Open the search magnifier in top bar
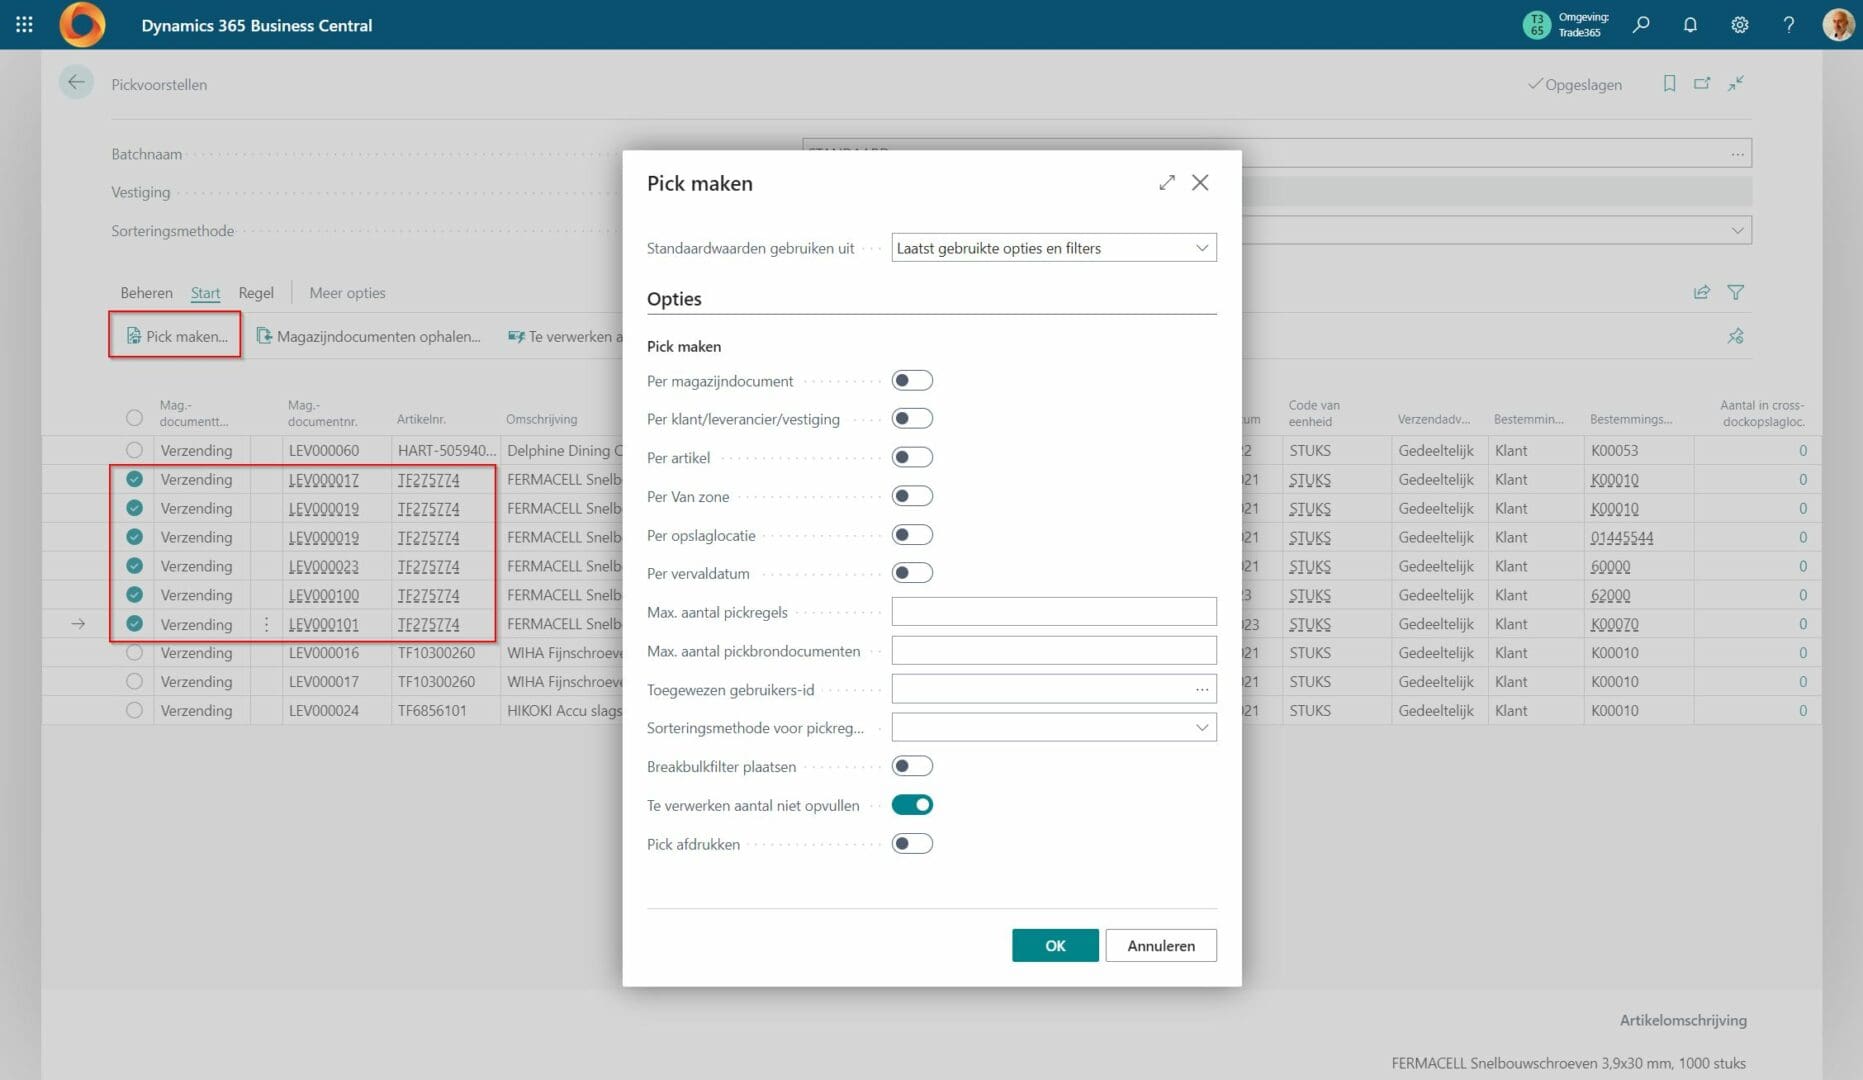Viewport: 1863px width, 1080px height. pyautogui.click(x=1641, y=25)
